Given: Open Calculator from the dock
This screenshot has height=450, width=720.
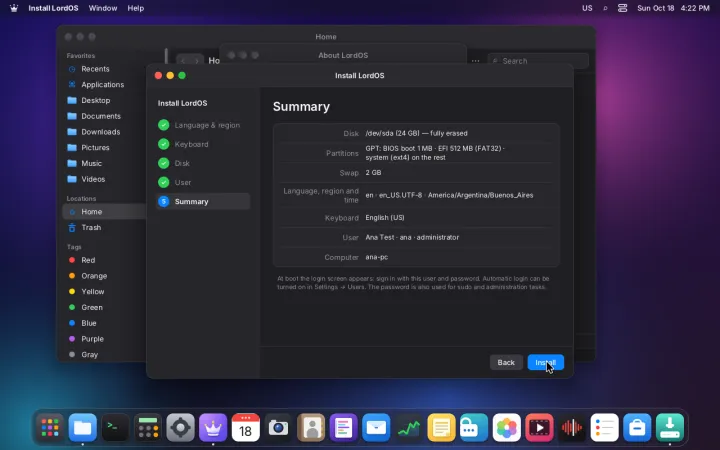Looking at the screenshot, I should [148, 428].
